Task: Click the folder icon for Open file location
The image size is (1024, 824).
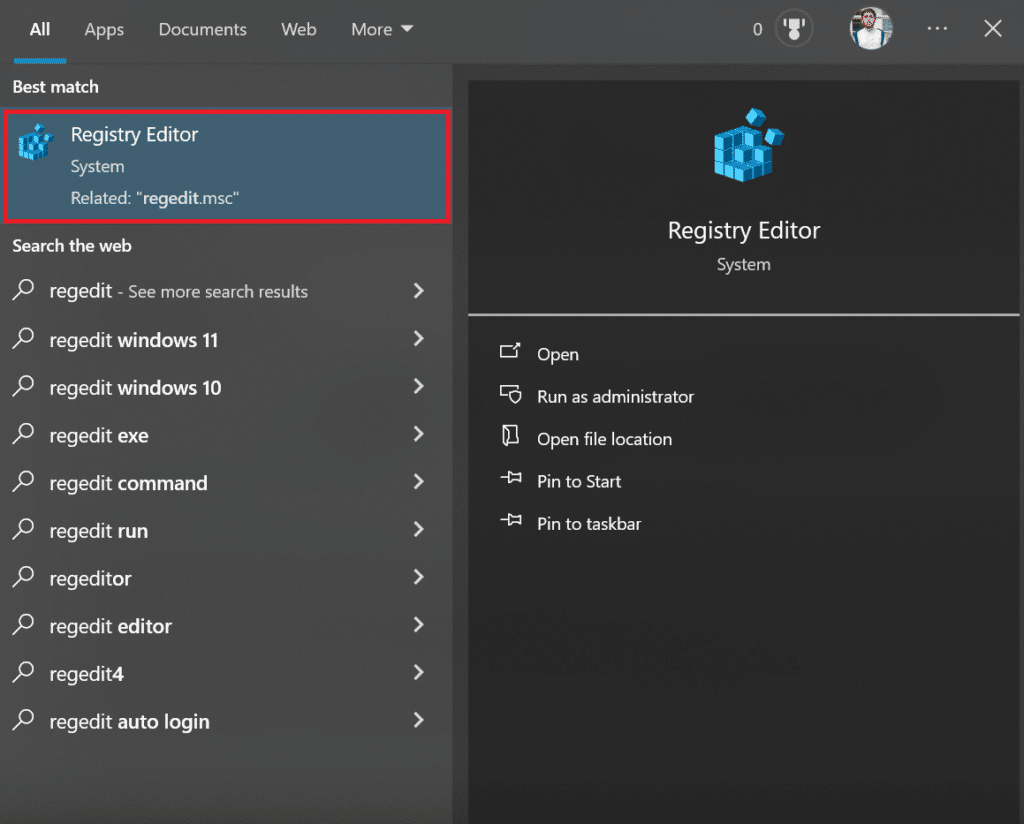Action: pos(510,438)
